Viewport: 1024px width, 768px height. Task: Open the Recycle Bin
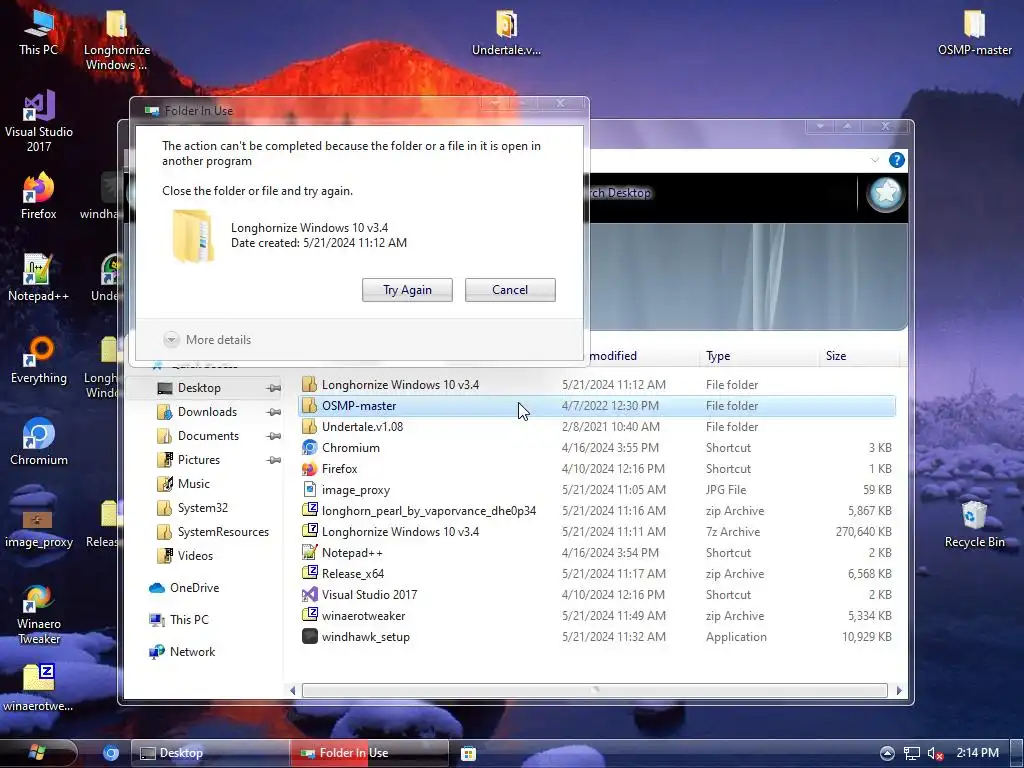point(974,524)
